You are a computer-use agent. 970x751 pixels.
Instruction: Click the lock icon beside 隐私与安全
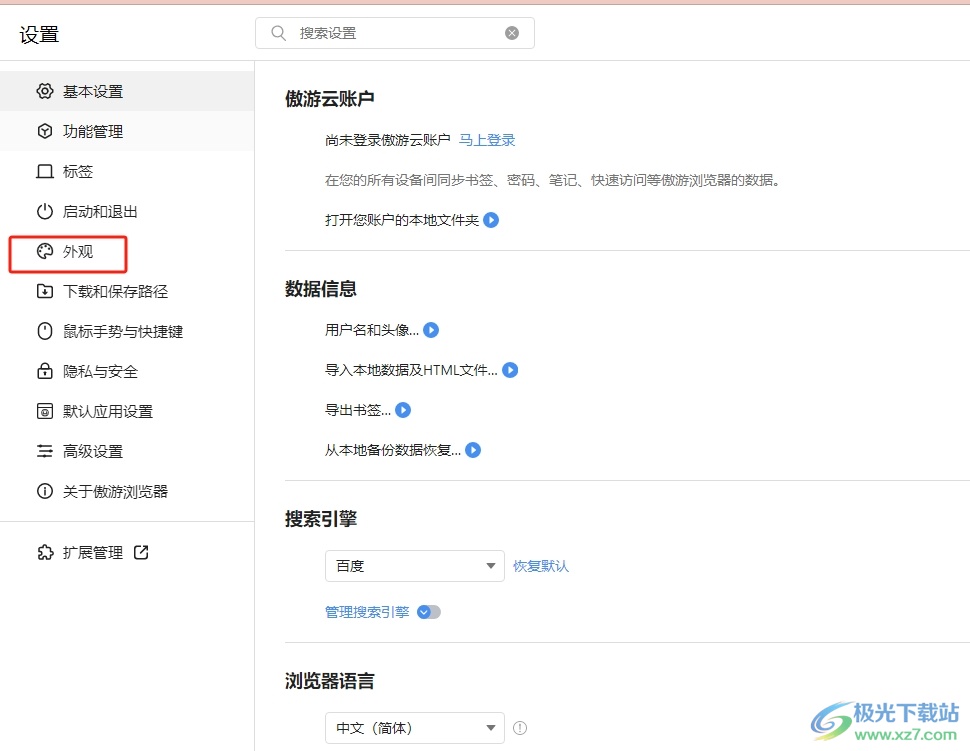[x=45, y=371]
